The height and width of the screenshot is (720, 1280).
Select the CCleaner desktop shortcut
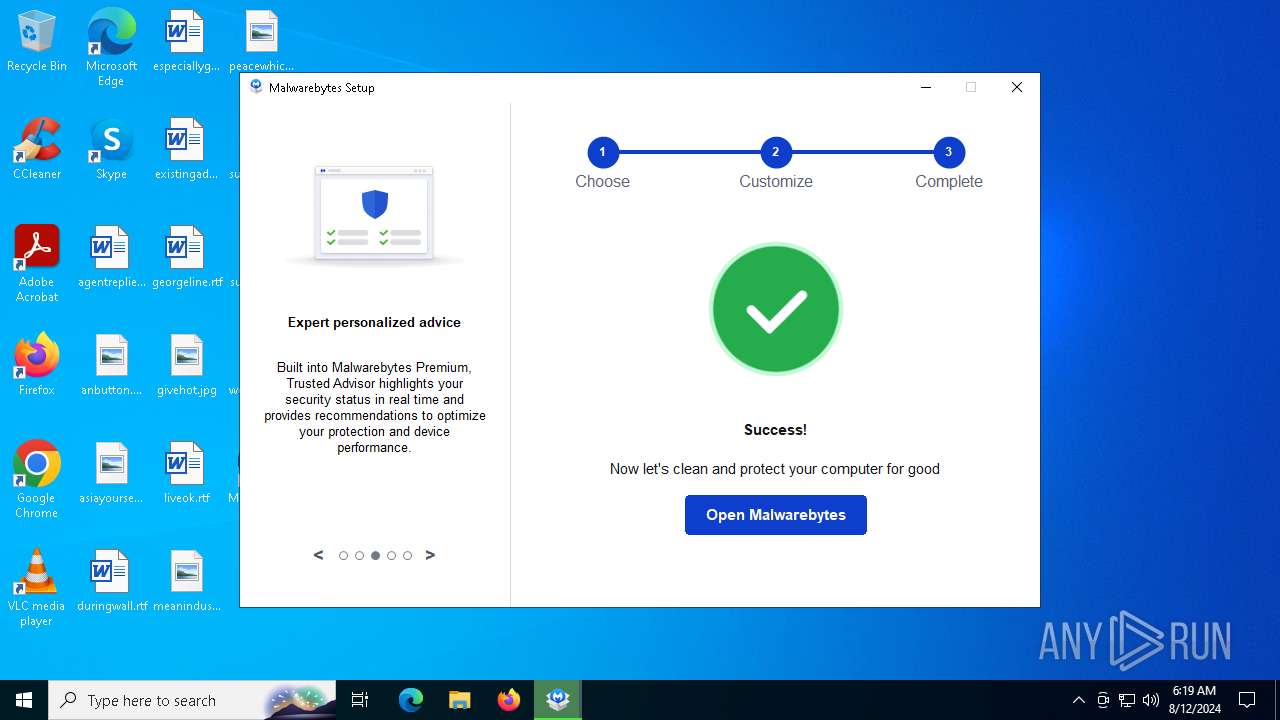coord(37,149)
